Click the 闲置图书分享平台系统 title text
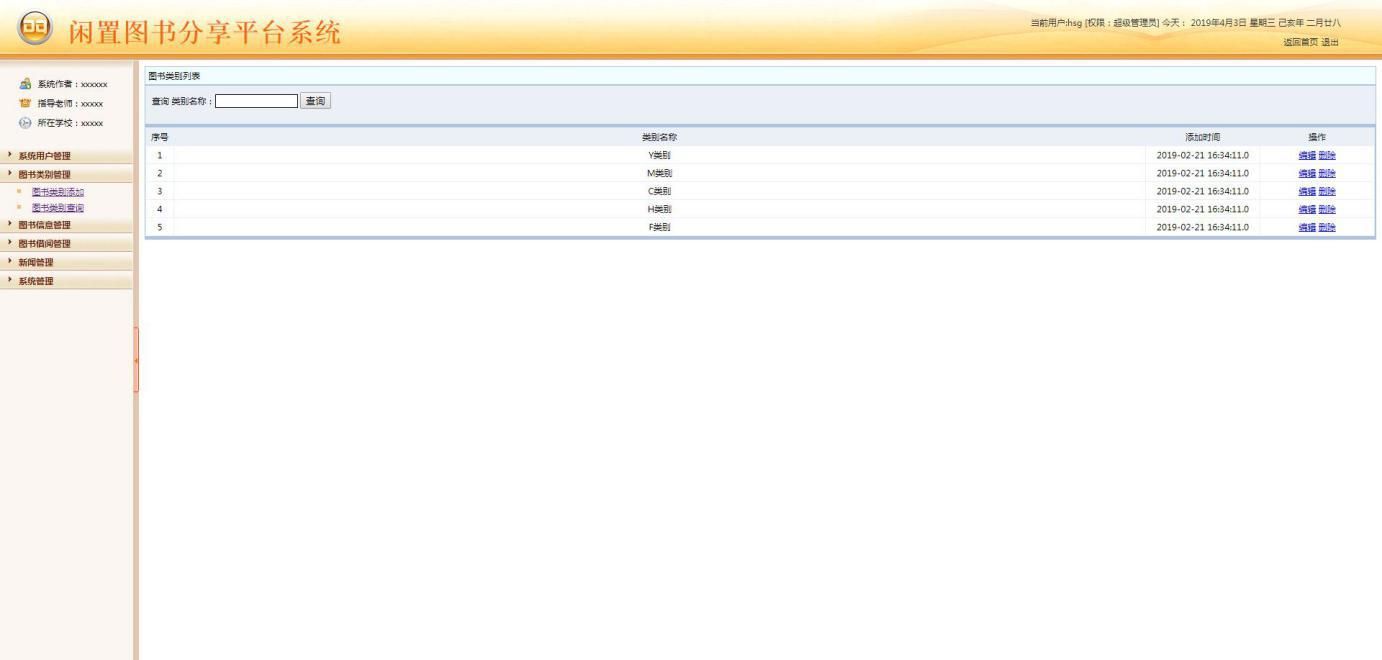Image resolution: width=1382 pixels, height=660 pixels. pyautogui.click(x=204, y=32)
